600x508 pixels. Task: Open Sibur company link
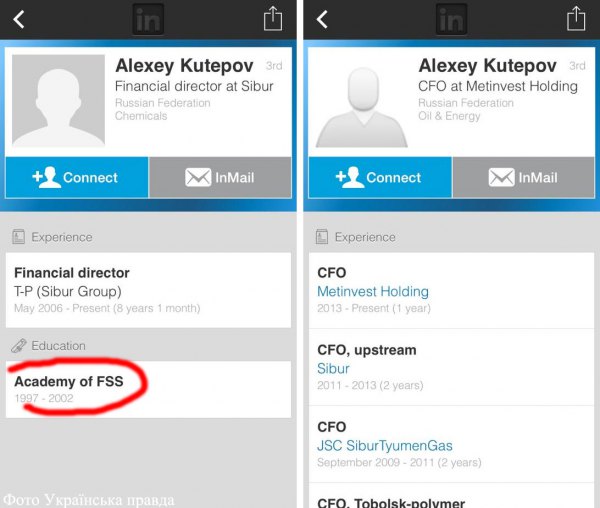pos(333,368)
